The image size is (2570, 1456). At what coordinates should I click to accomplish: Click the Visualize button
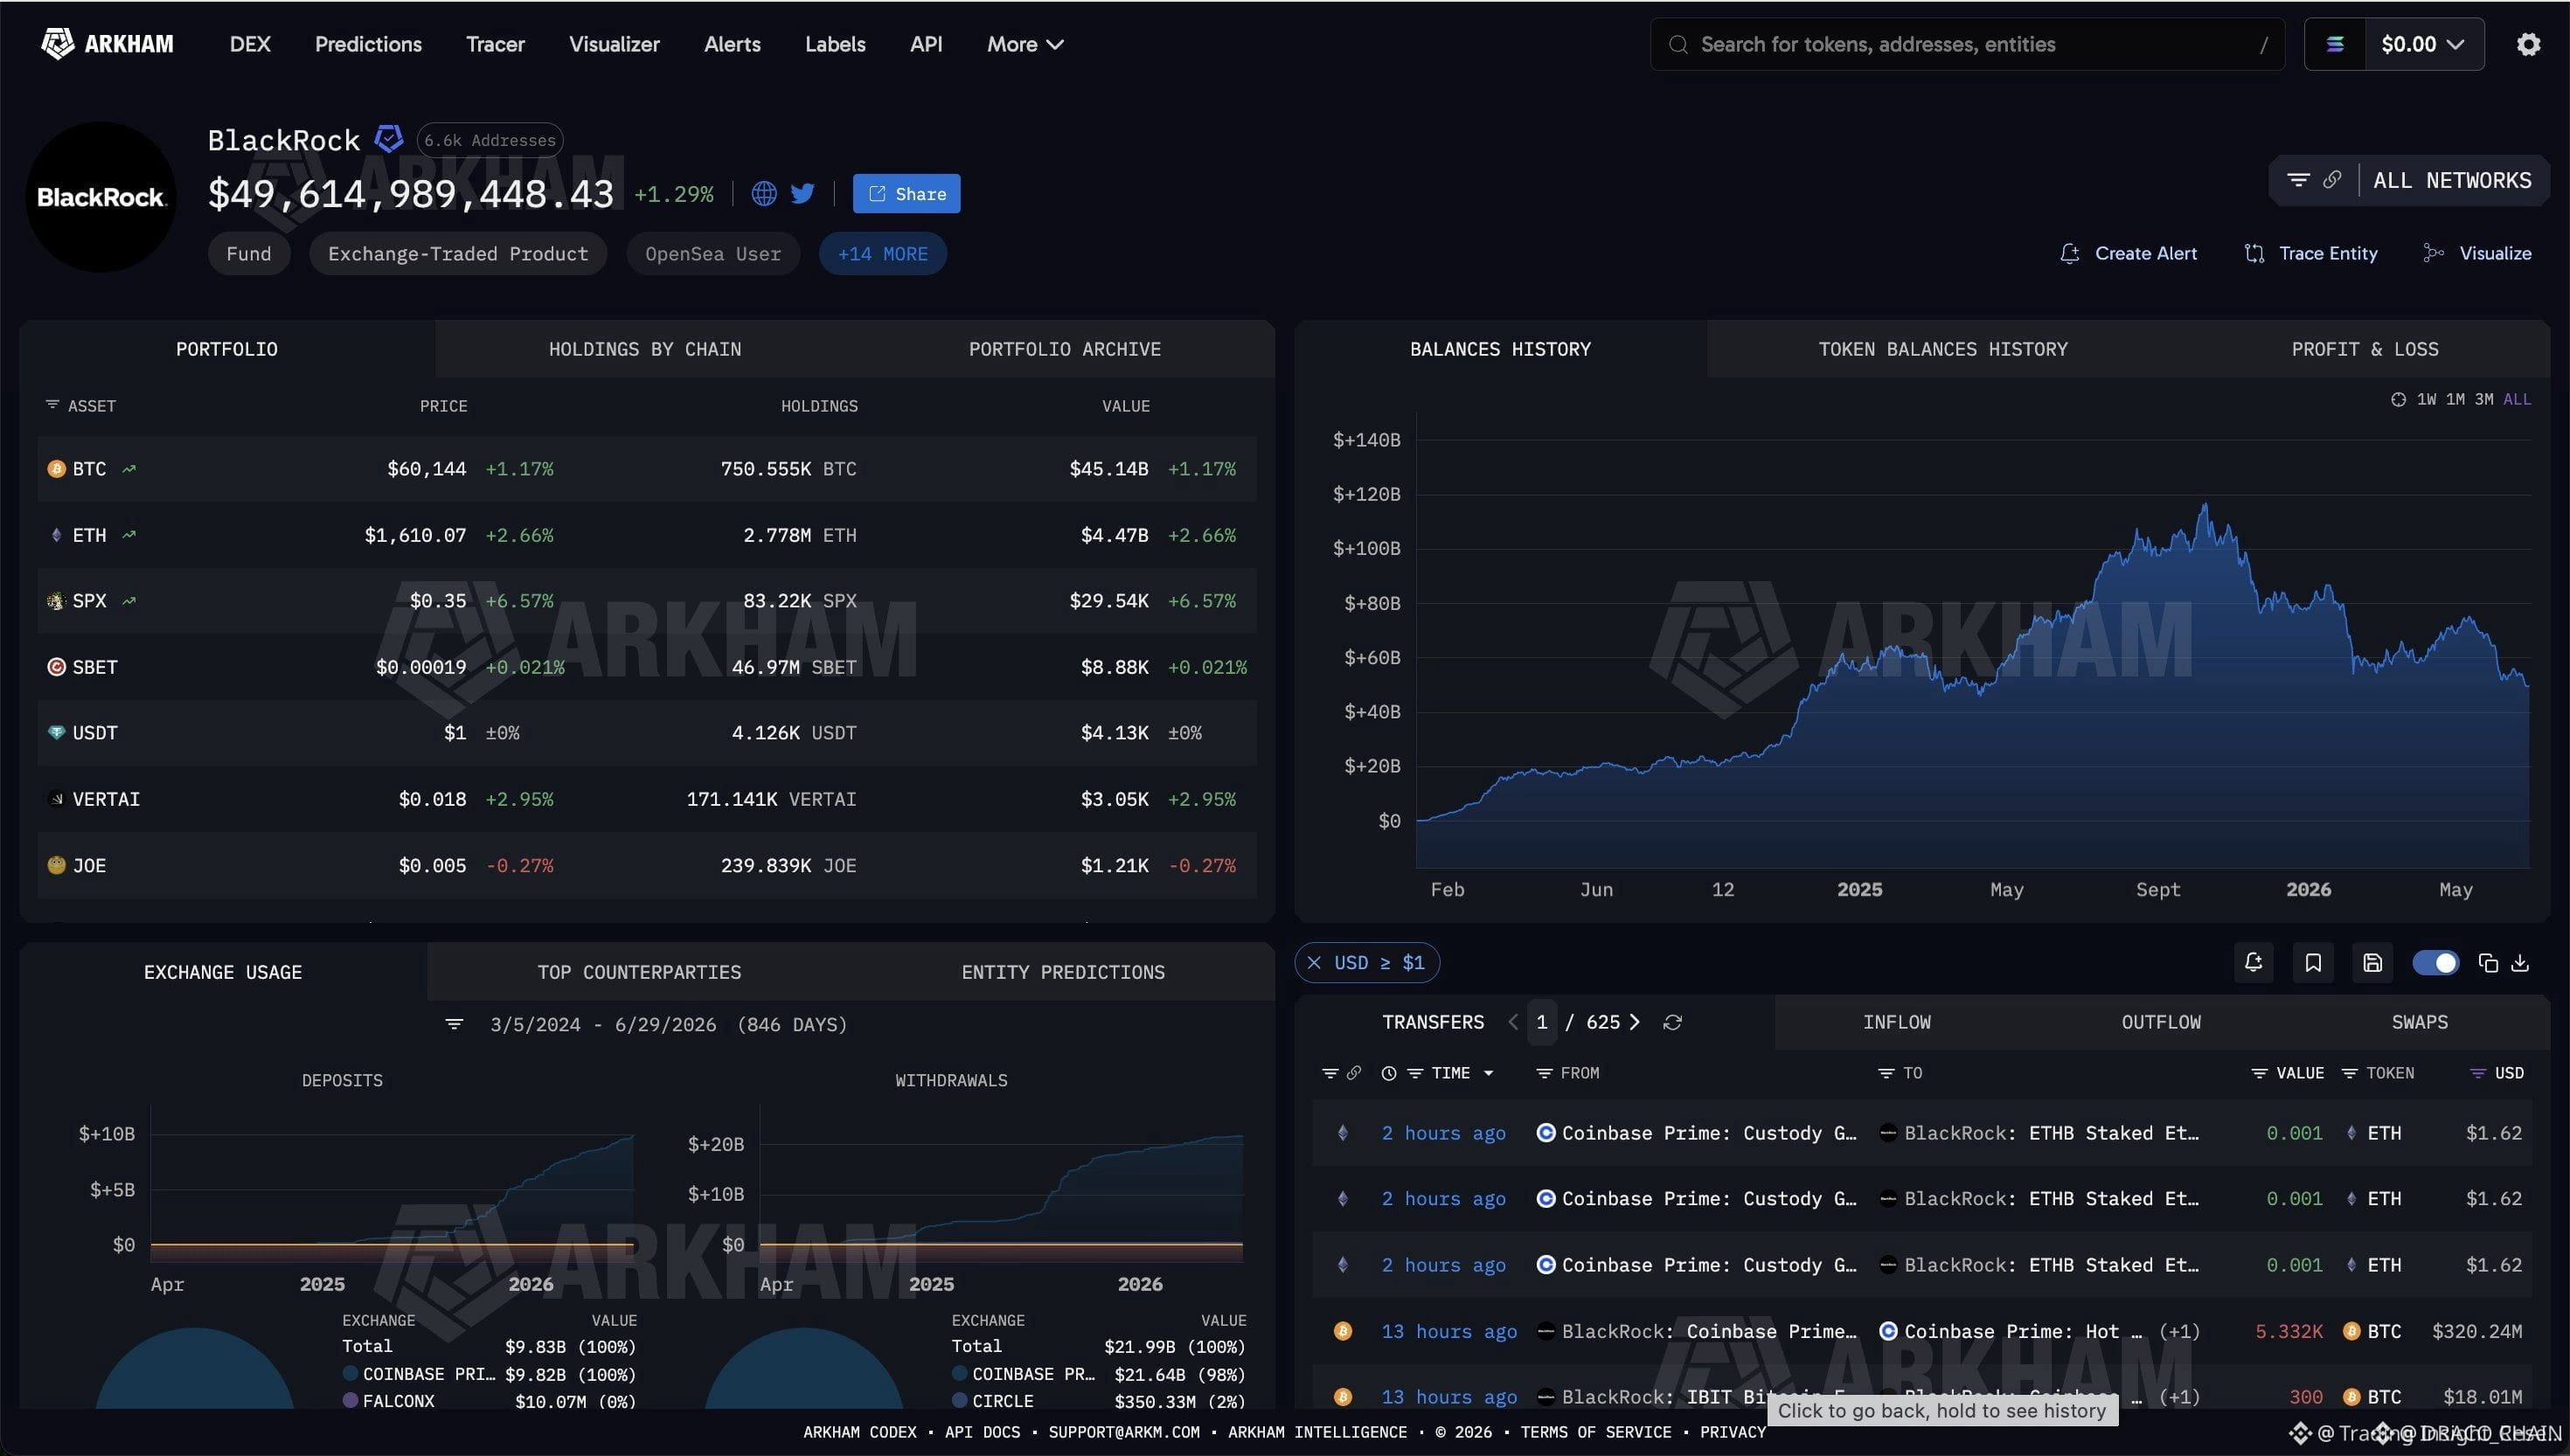pos(2478,254)
